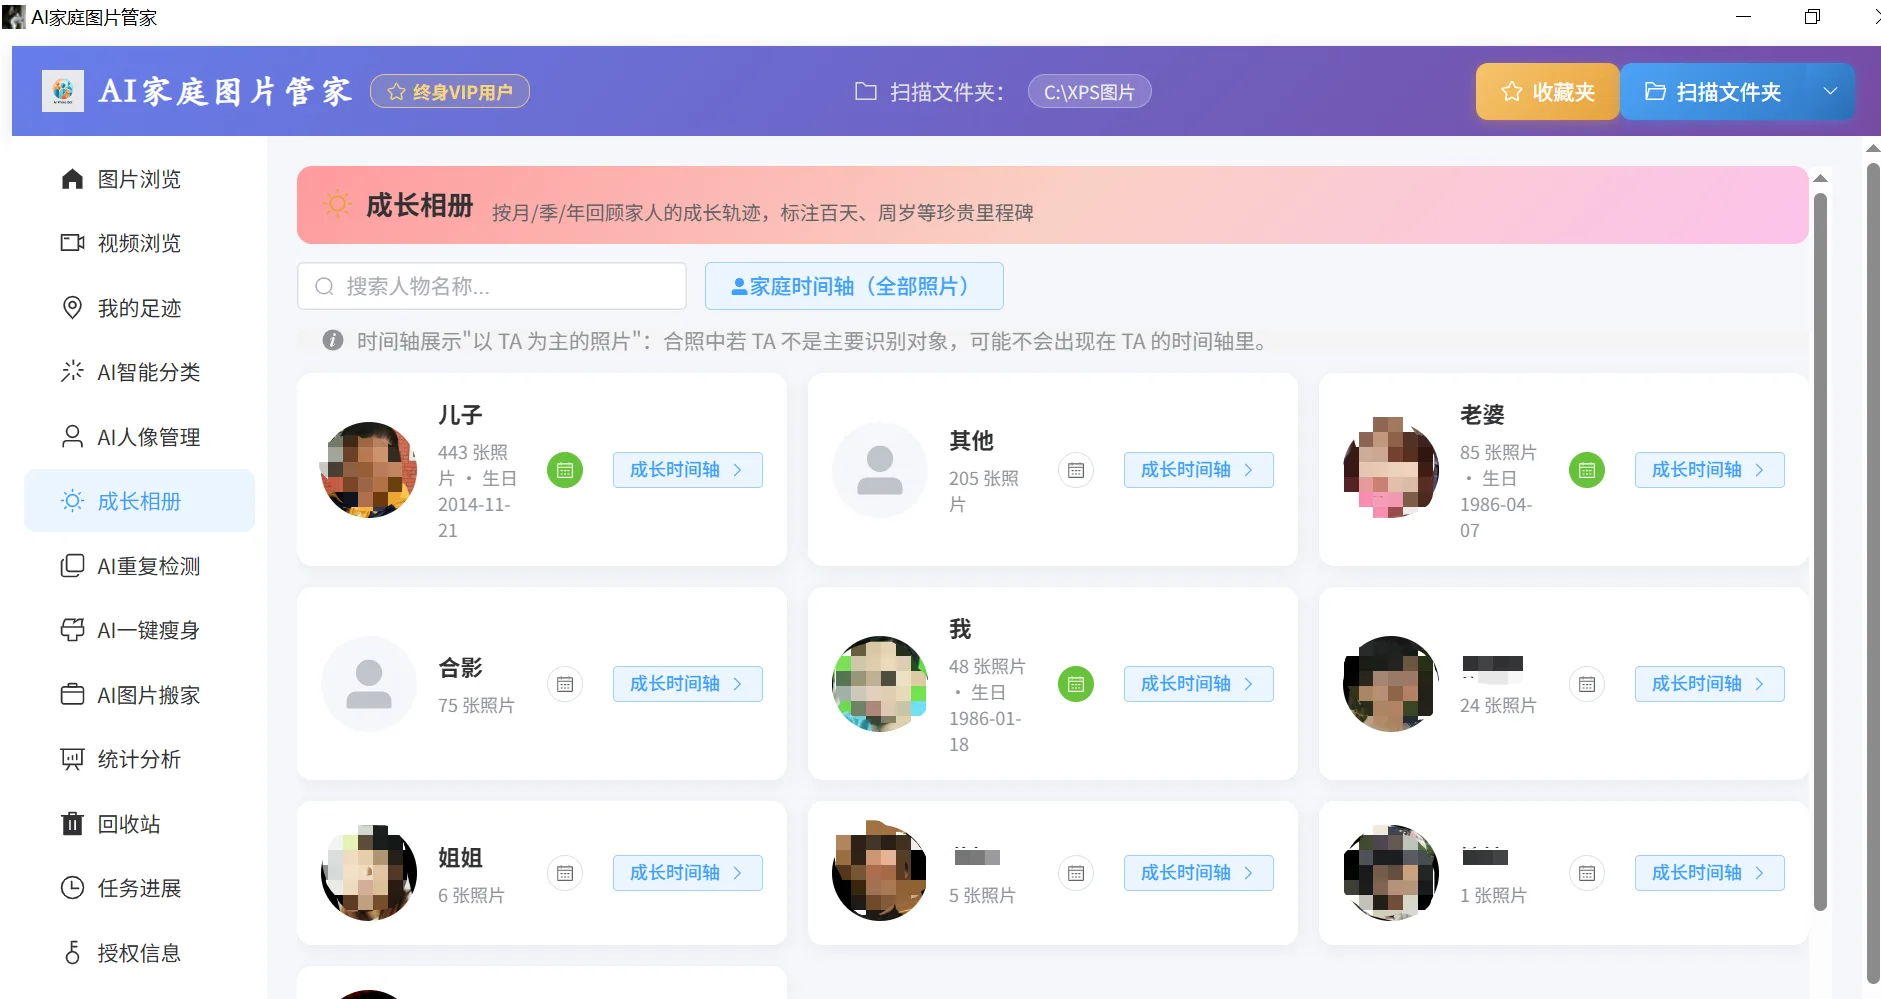Click the calendar icon on the 姐姐 card
The width and height of the screenshot is (1881, 999).
click(x=565, y=873)
